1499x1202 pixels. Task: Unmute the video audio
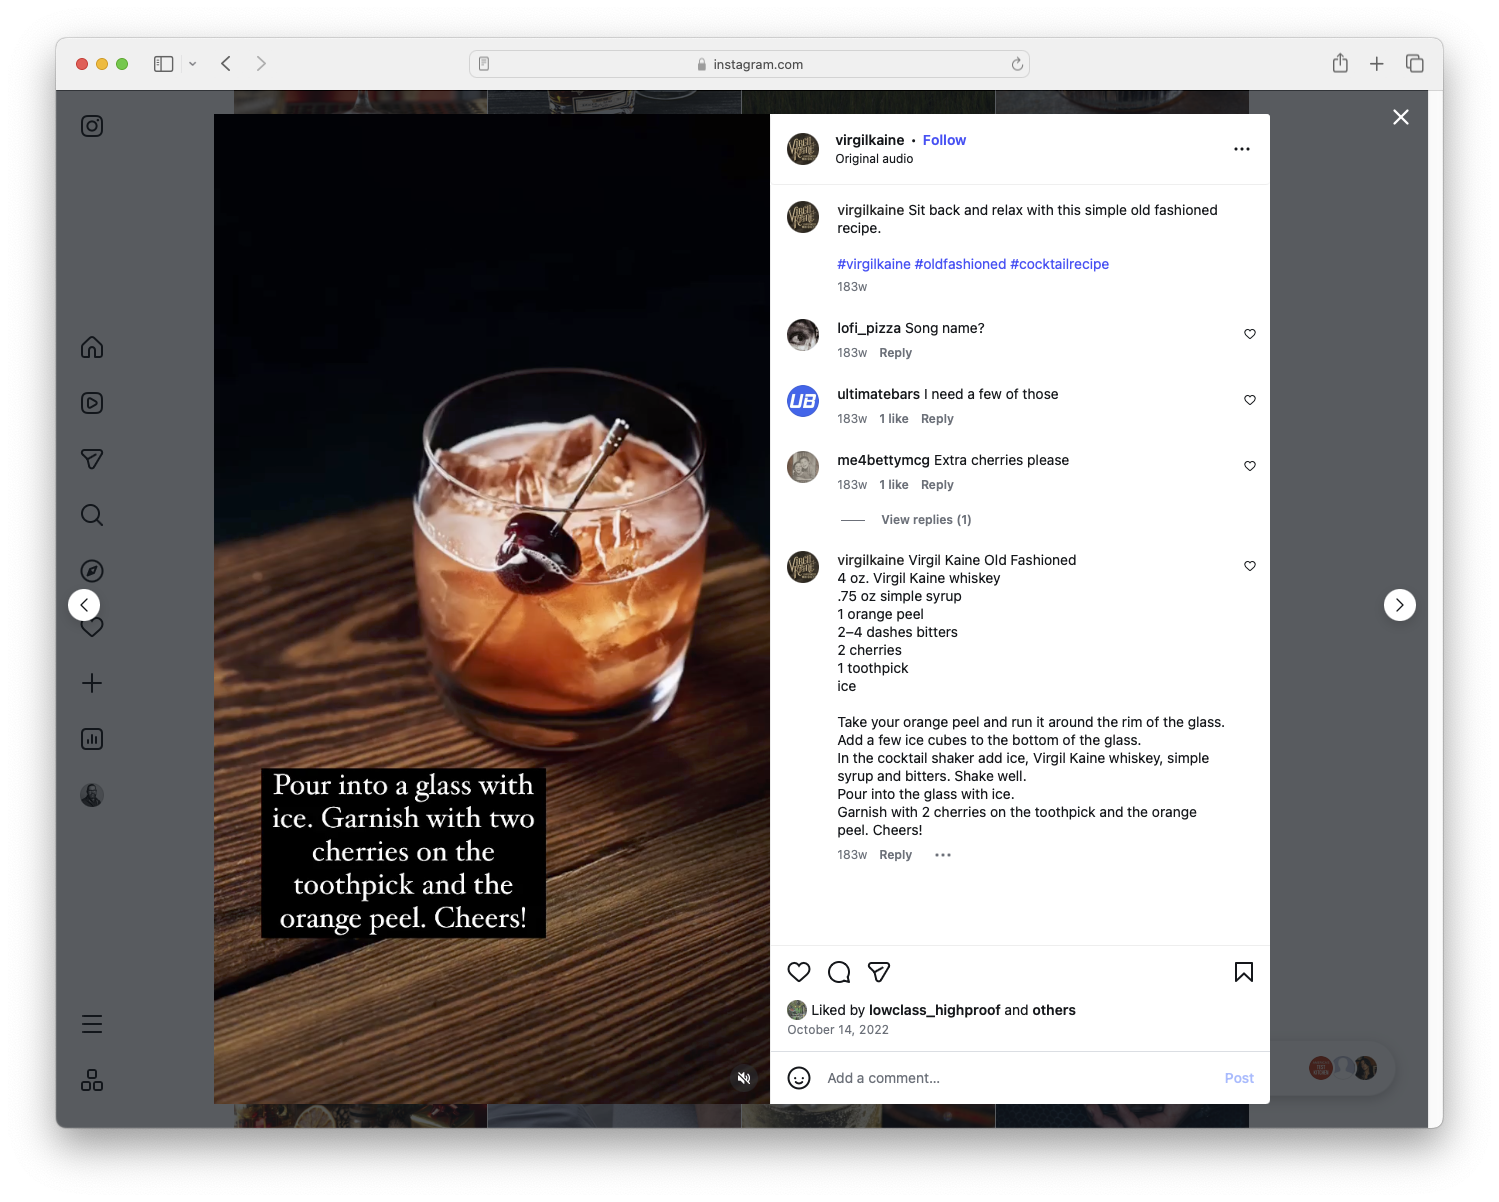(744, 1077)
